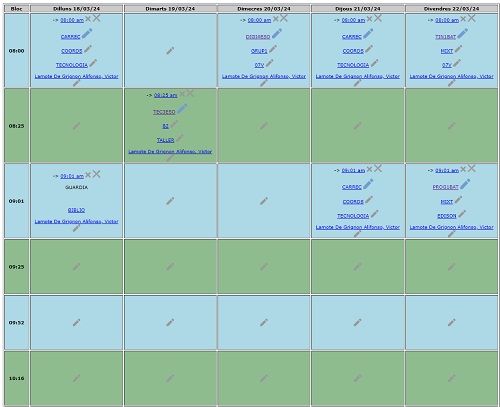Open the CARREC link on Dilluns 08:00

coord(70,37)
